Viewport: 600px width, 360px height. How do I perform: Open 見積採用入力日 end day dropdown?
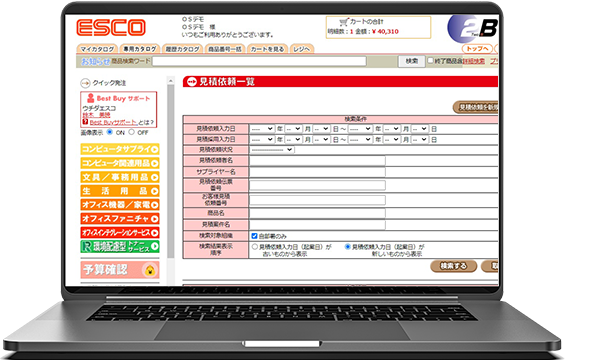pyautogui.click(x=420, y=140)
